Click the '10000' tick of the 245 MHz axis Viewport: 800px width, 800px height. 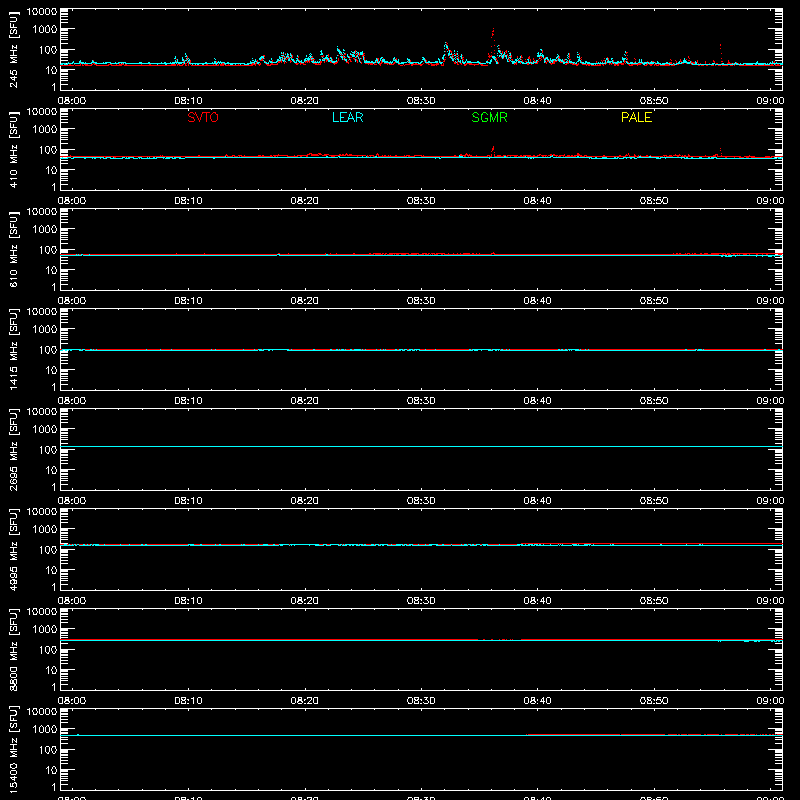coord(42,12)
